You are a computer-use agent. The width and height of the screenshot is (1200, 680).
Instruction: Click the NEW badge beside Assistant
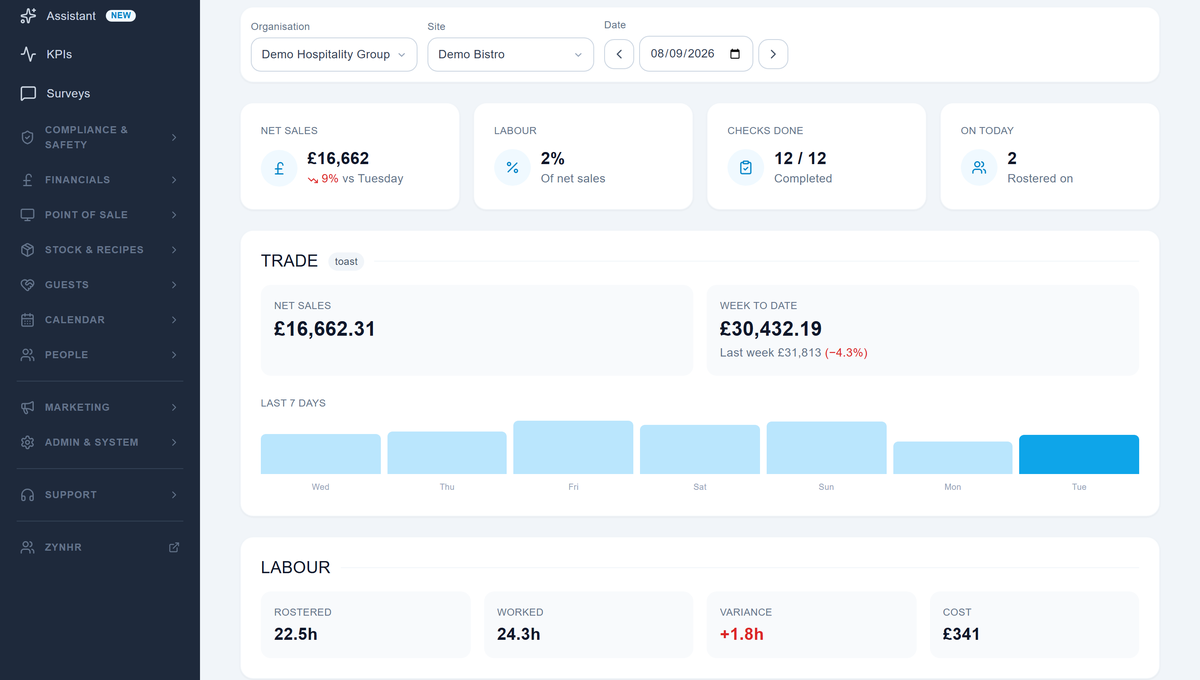tap(121, 16)
